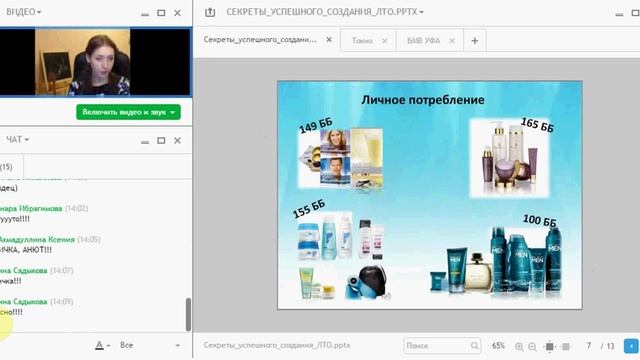The height and width of the screenshot is (360, 640).
Task: Maximize the ВИДЕО panel
Action: (161, 13)
